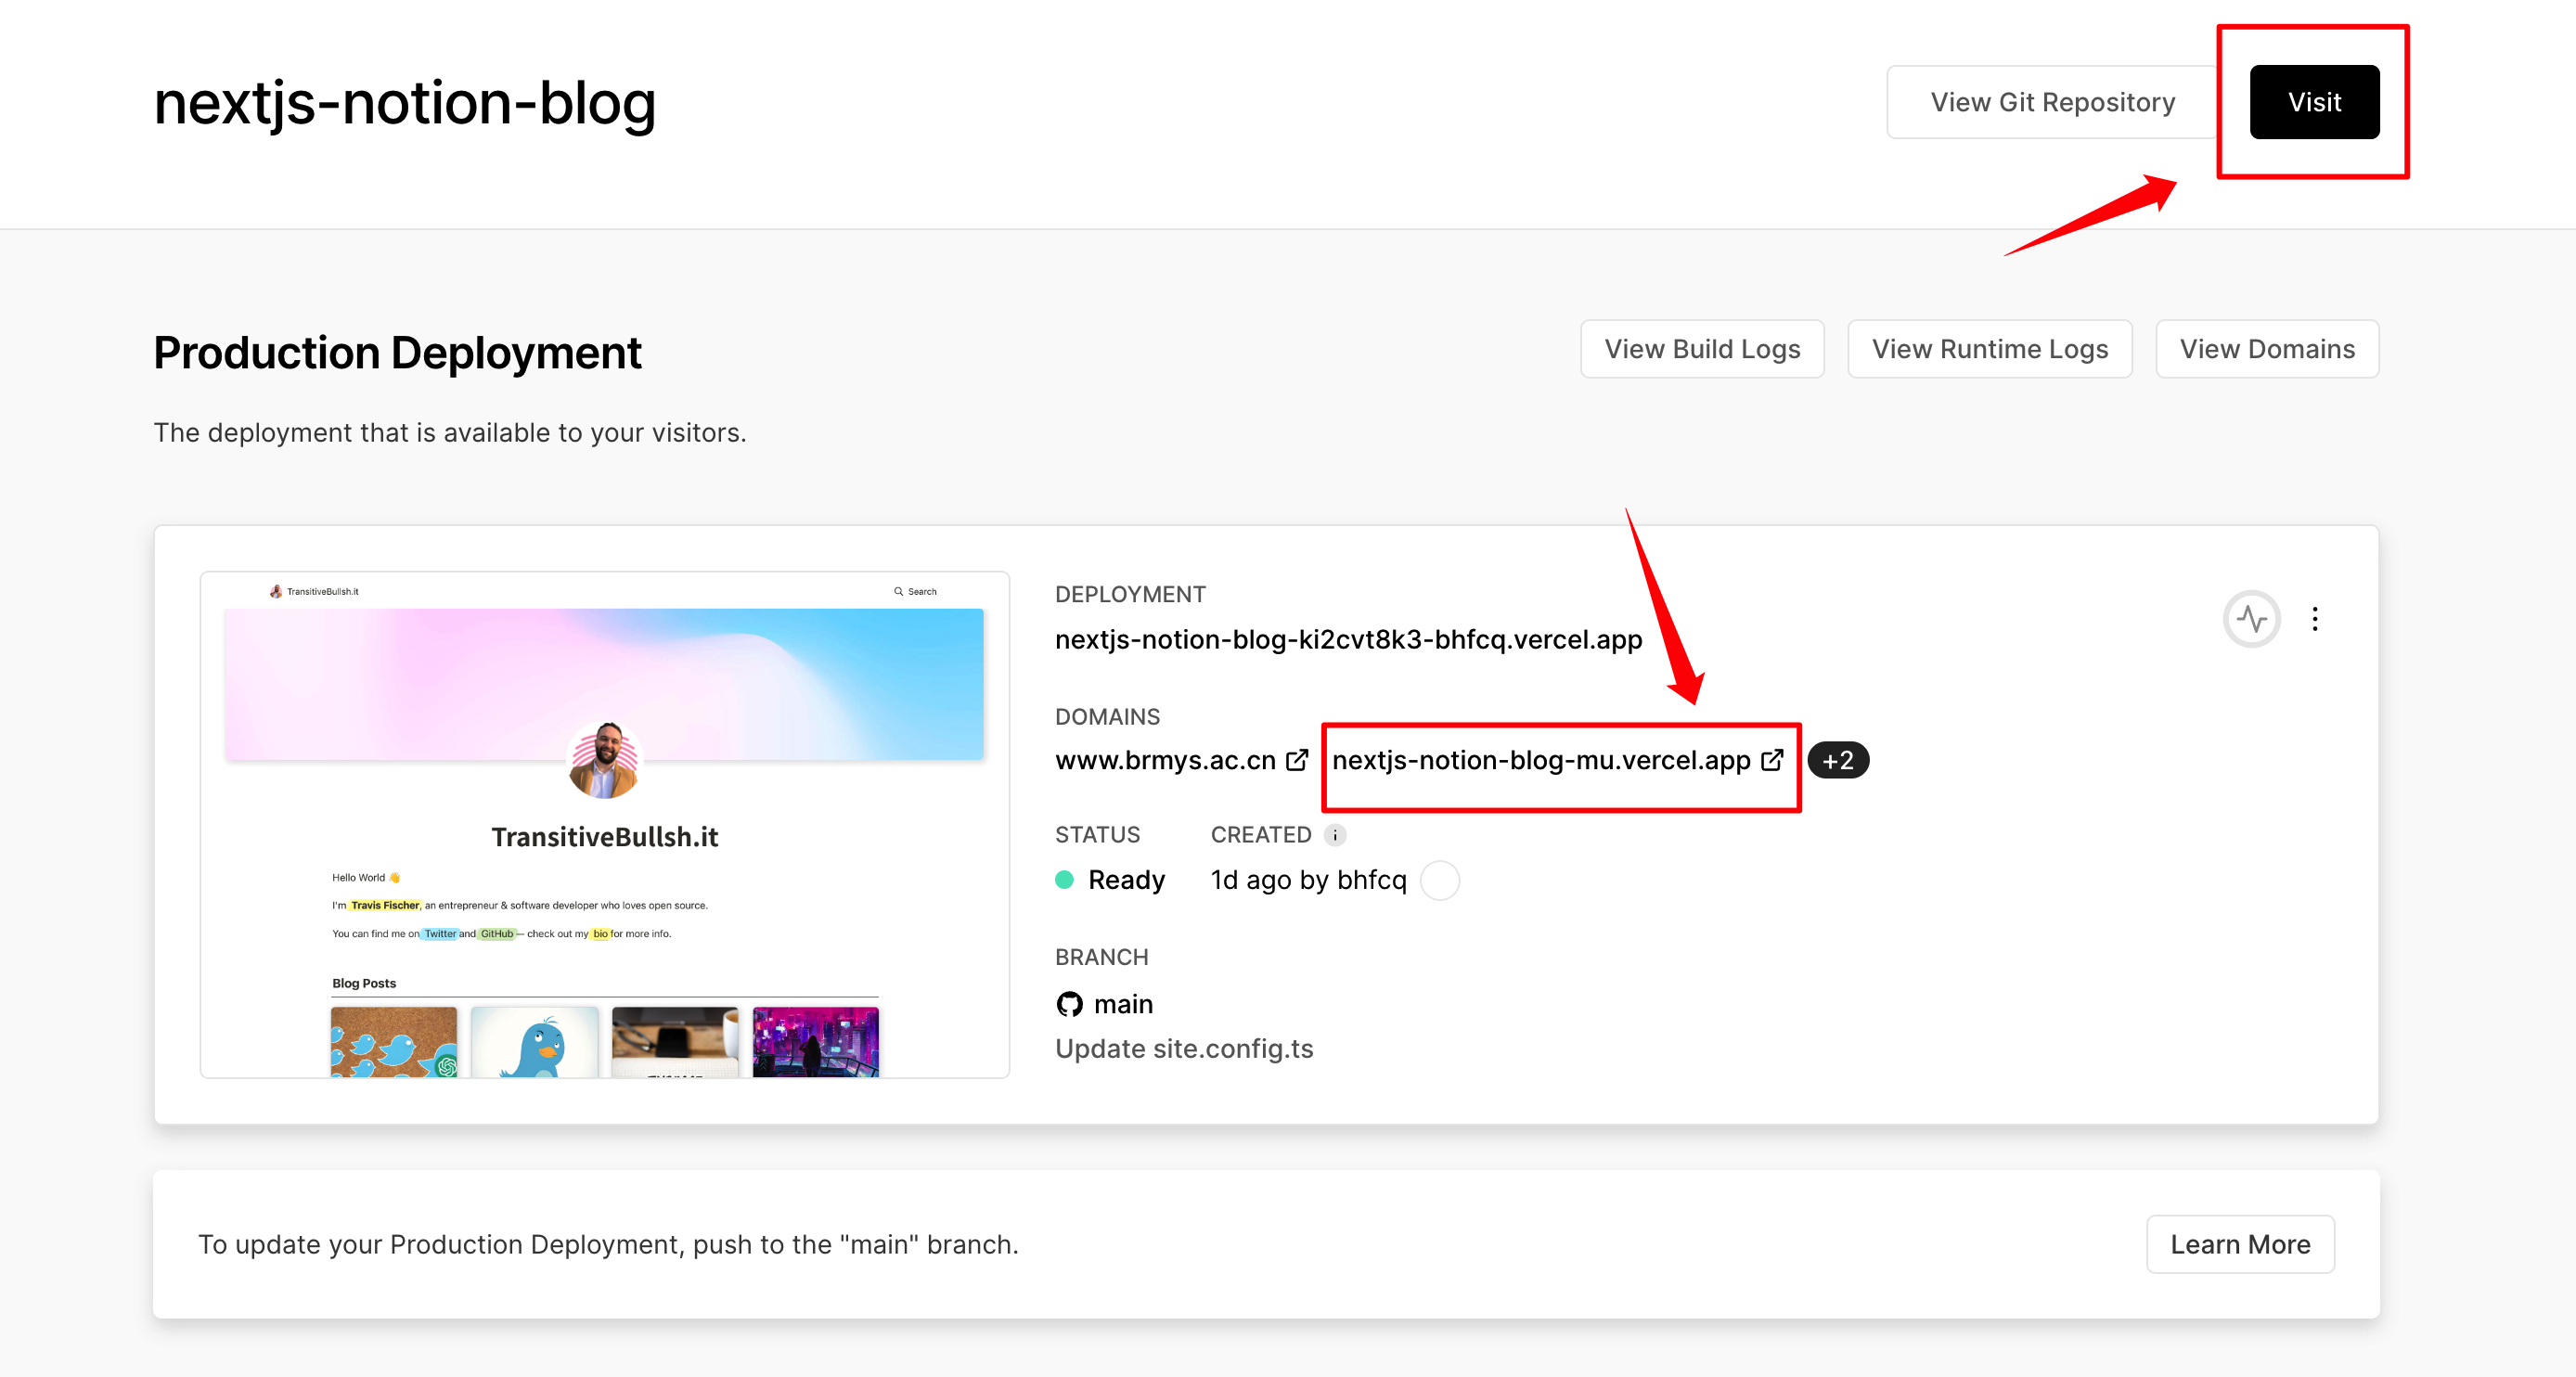The width and height of the screenshot is (2576, 1377).
Task: Click the STATUS label
Action: tap(1097, 835)
